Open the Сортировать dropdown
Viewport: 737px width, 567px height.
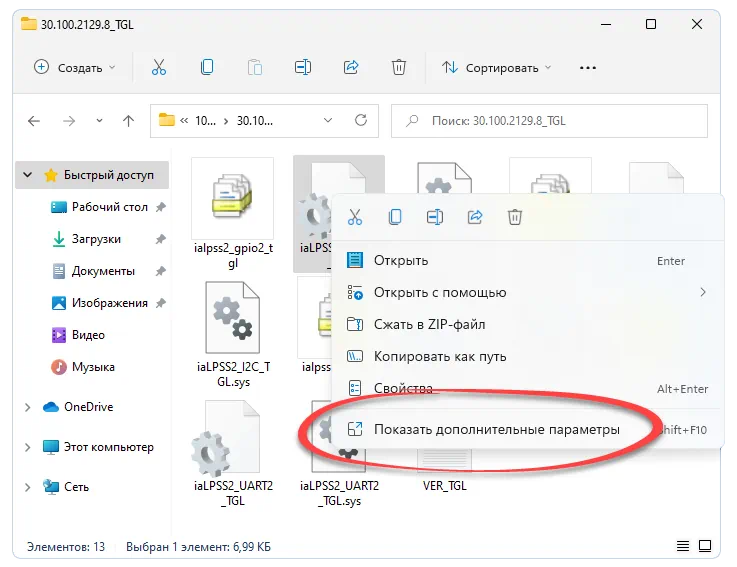[496, 68]
